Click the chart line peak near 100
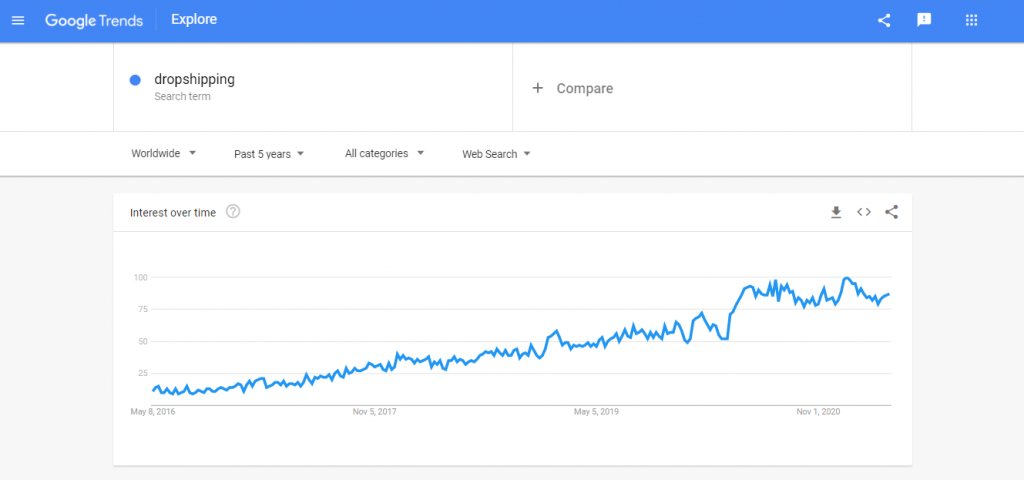 tap(846, 278)
